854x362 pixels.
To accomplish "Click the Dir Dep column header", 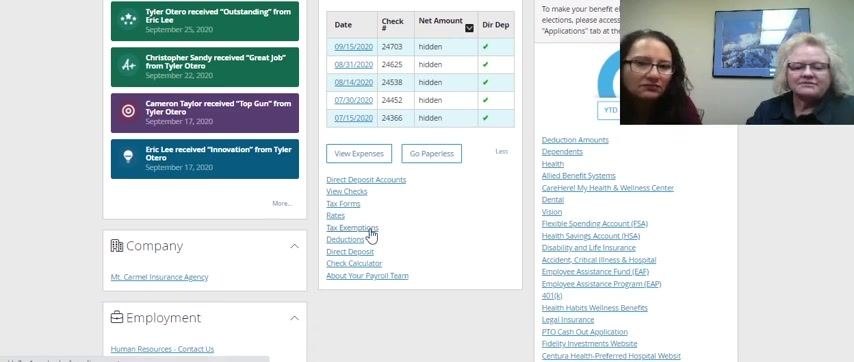I will [x=496, y=24].
